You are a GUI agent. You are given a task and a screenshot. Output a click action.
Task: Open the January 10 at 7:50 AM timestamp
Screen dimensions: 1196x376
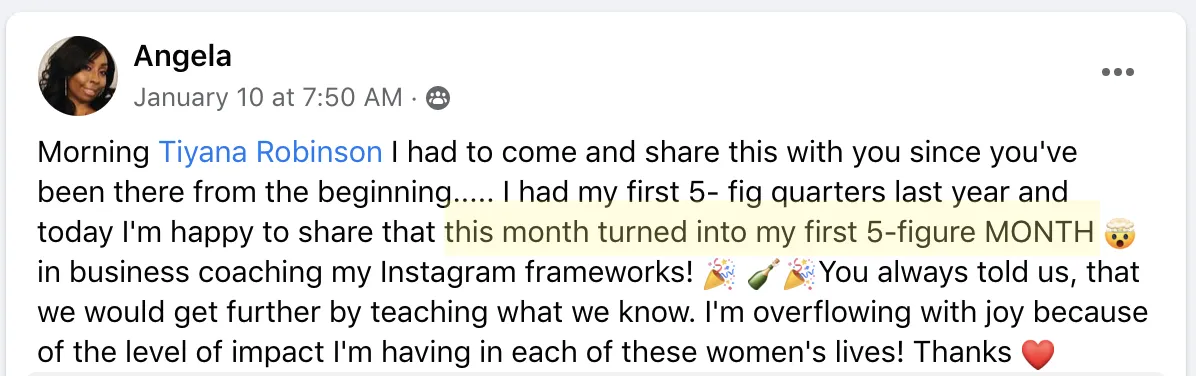[268, 98]
